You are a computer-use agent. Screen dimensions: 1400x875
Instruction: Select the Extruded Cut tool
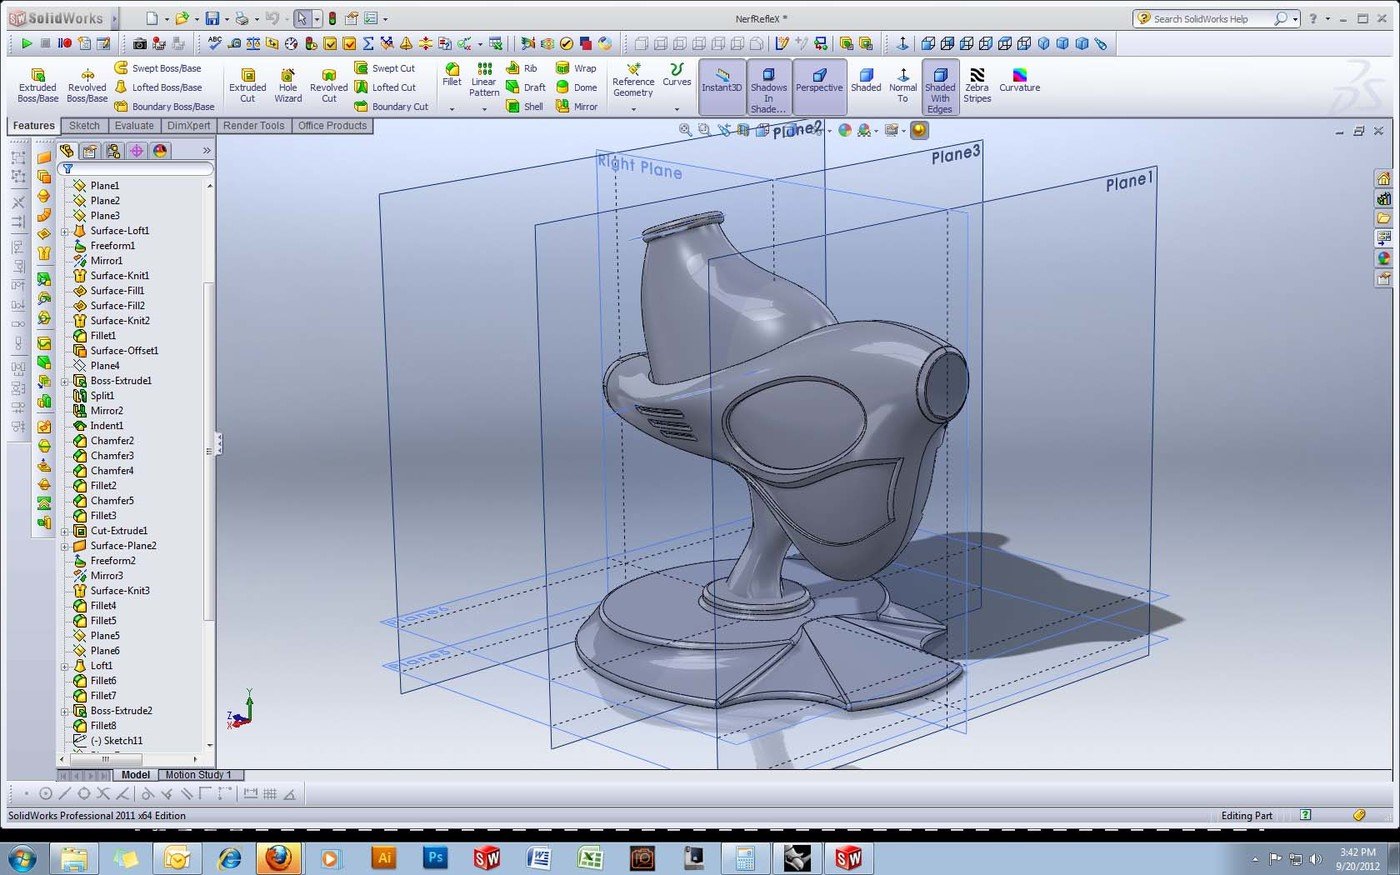click(x=247, y=86)
